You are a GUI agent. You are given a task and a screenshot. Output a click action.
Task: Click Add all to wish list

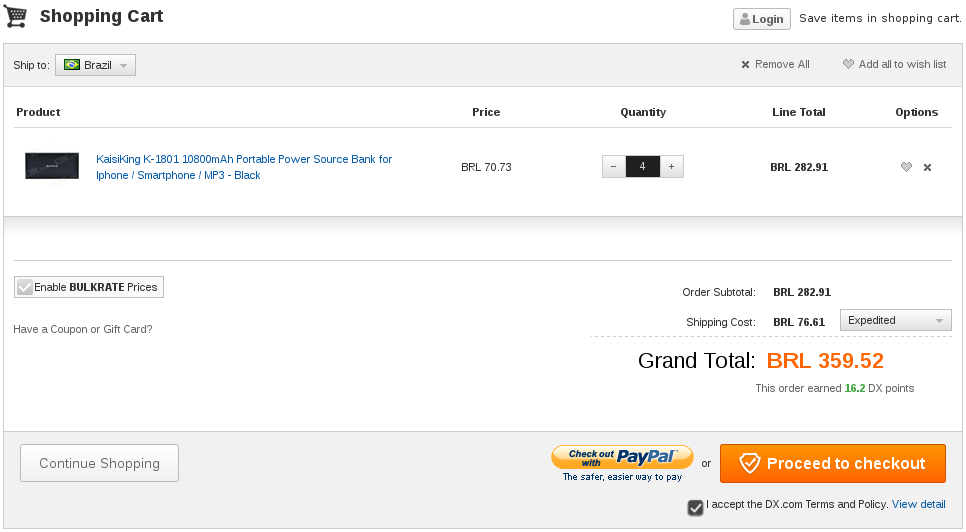click(895, 64)
